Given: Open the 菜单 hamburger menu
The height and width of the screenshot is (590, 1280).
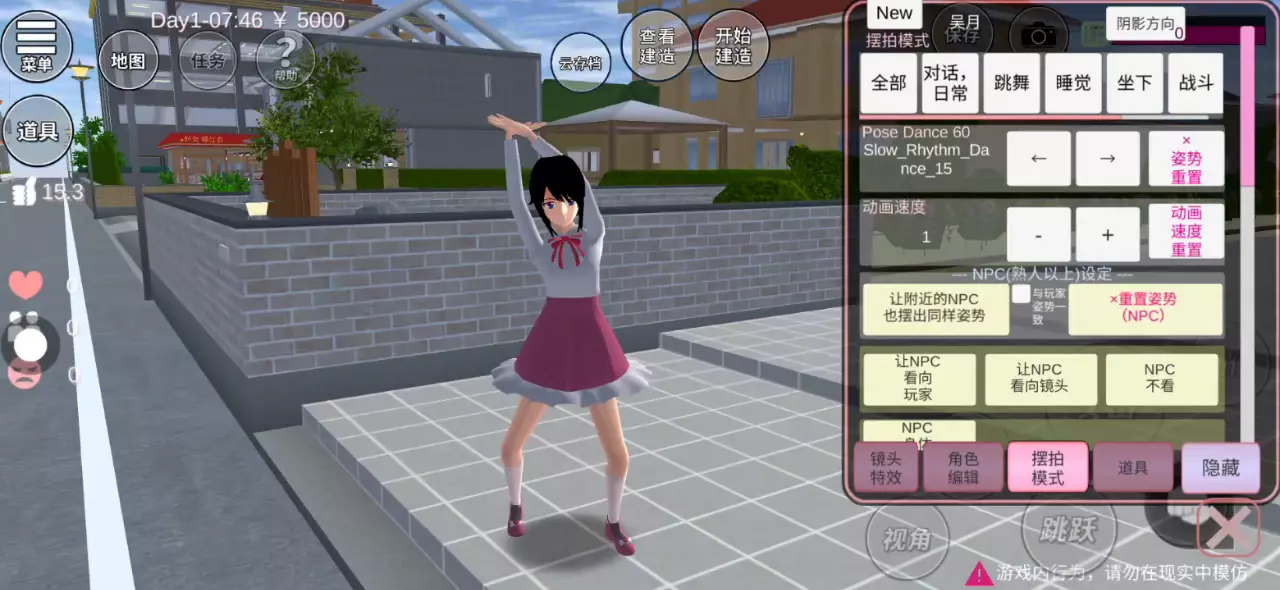Looking at the screenshot, I should [x=37, y=45].
